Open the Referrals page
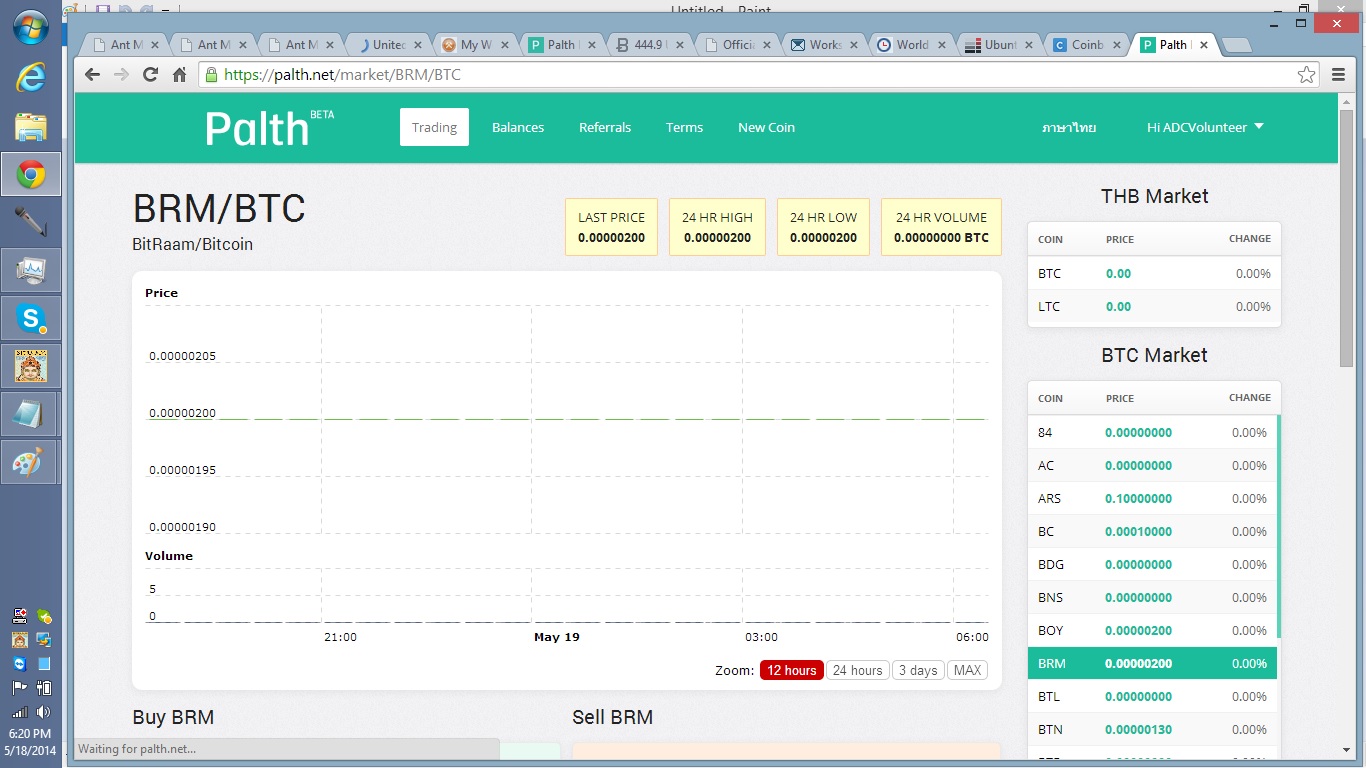The image size is (1366, 768). [x=605, y=127]
